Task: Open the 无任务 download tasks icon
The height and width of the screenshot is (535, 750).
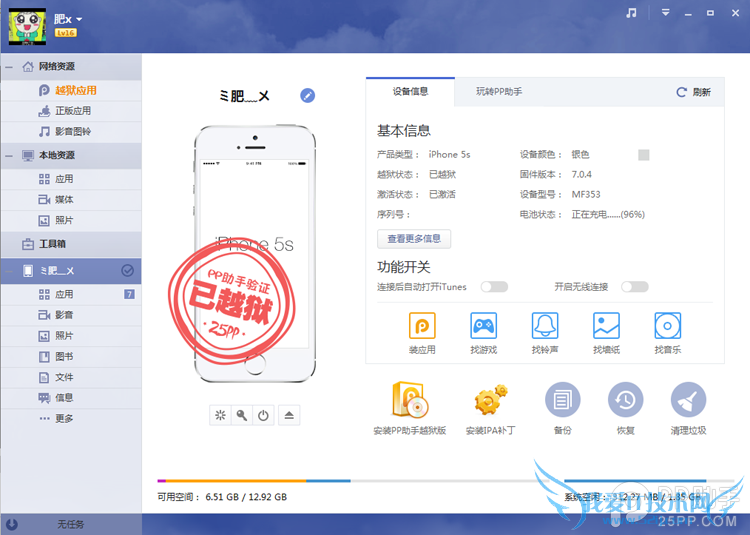Action: pyautogui.click(x=11, y=524)
